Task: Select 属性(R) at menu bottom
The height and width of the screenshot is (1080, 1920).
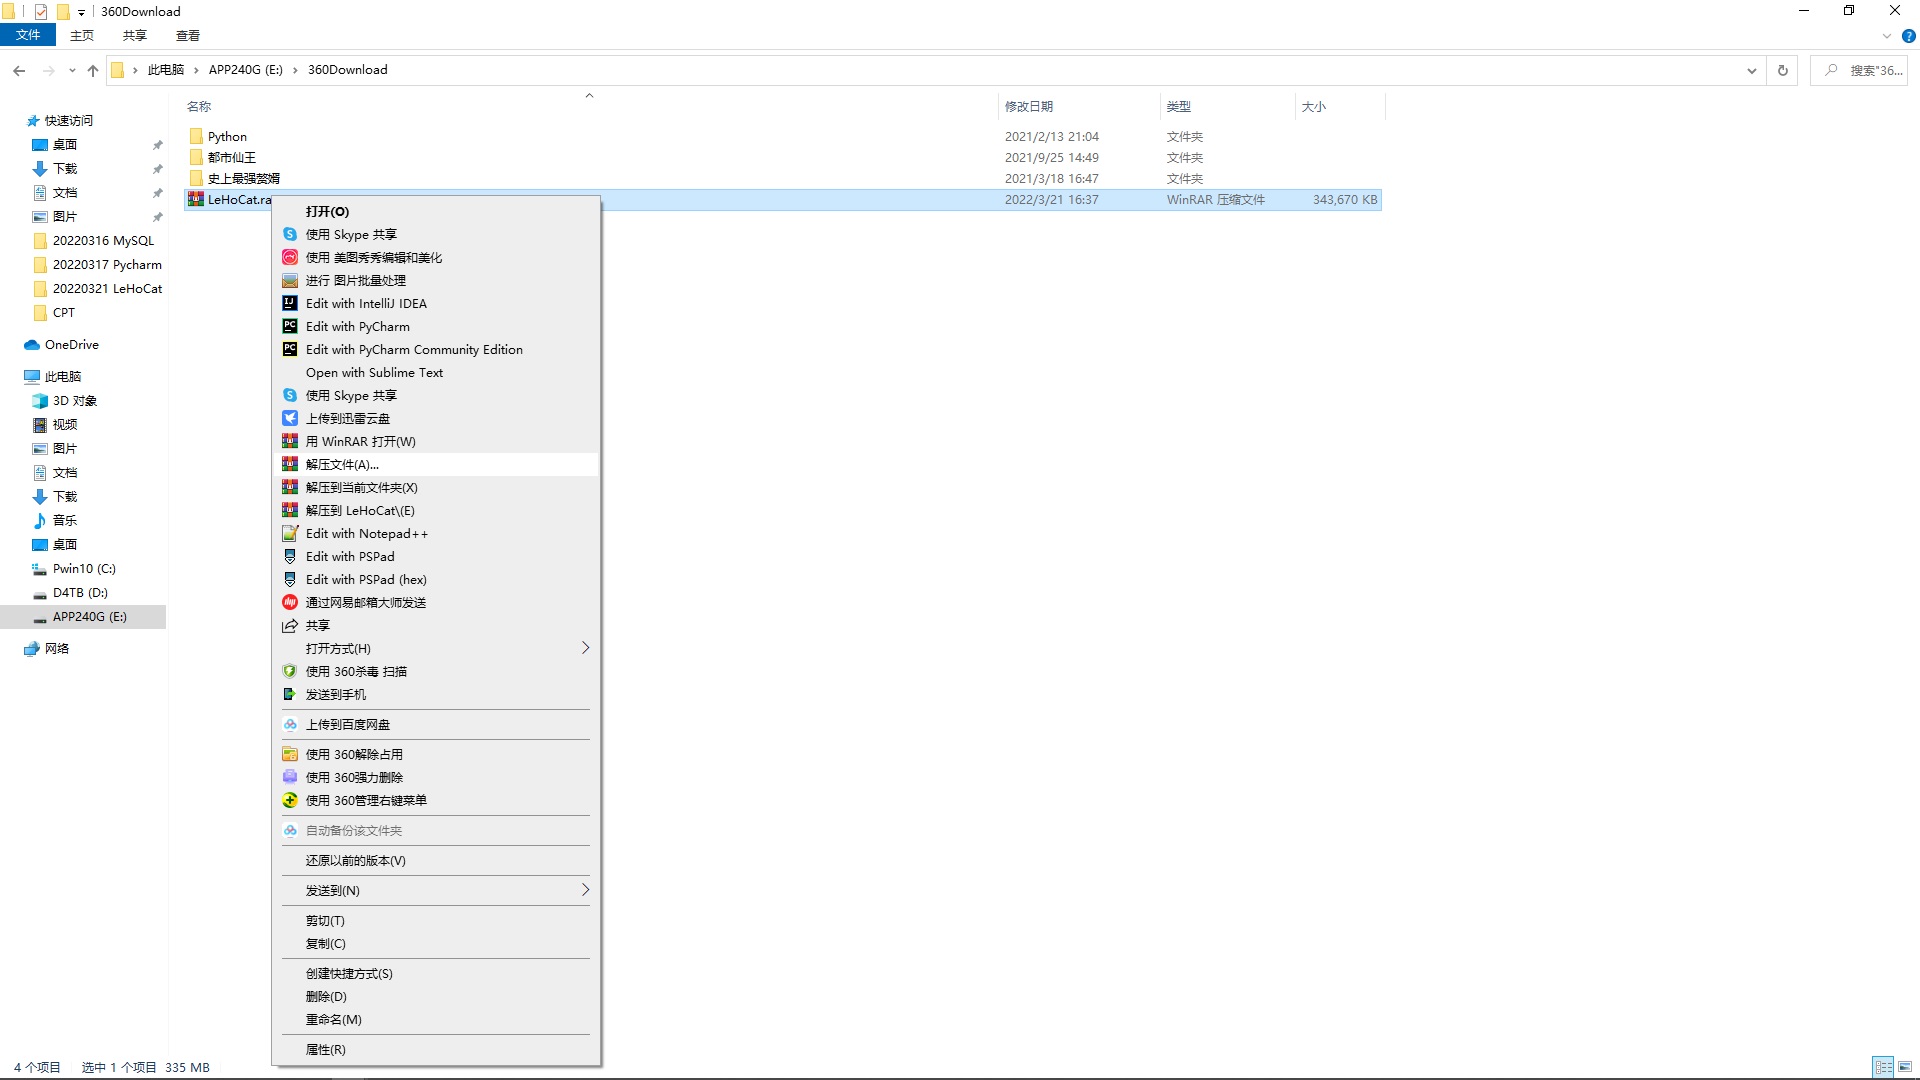Action: point(325,1049)
